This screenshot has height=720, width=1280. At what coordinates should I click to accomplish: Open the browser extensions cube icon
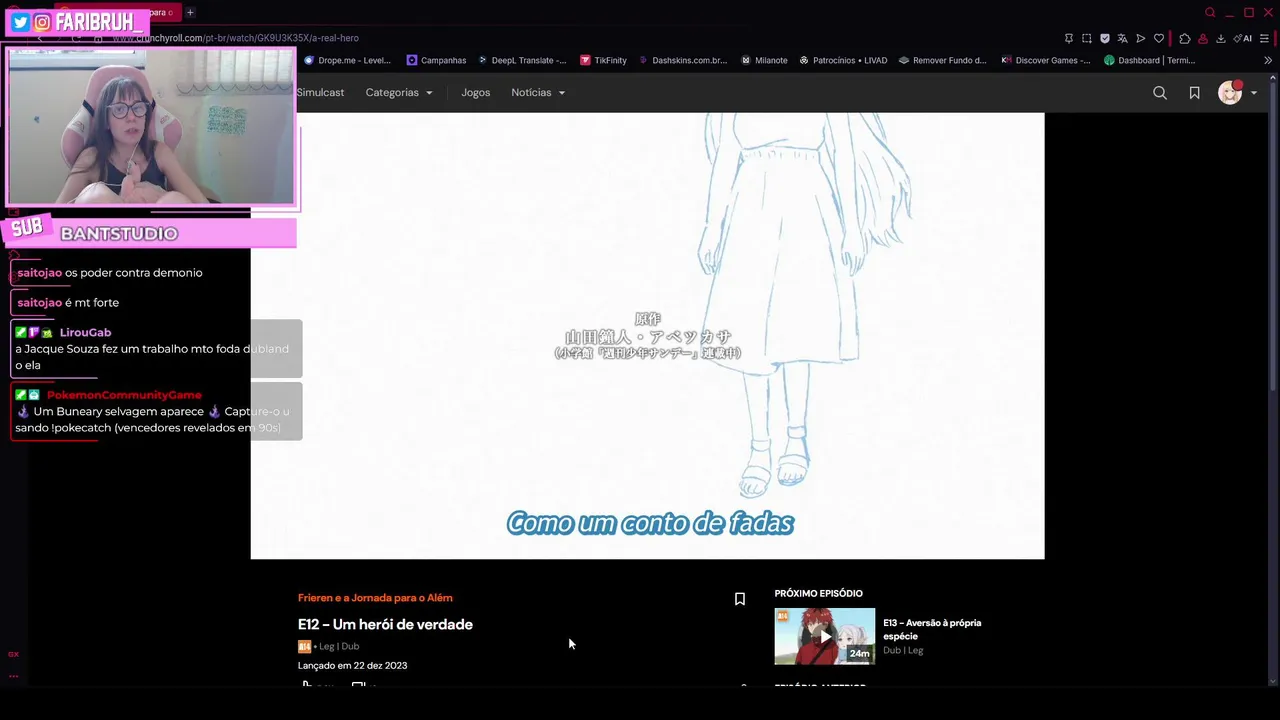[1185, 38]
